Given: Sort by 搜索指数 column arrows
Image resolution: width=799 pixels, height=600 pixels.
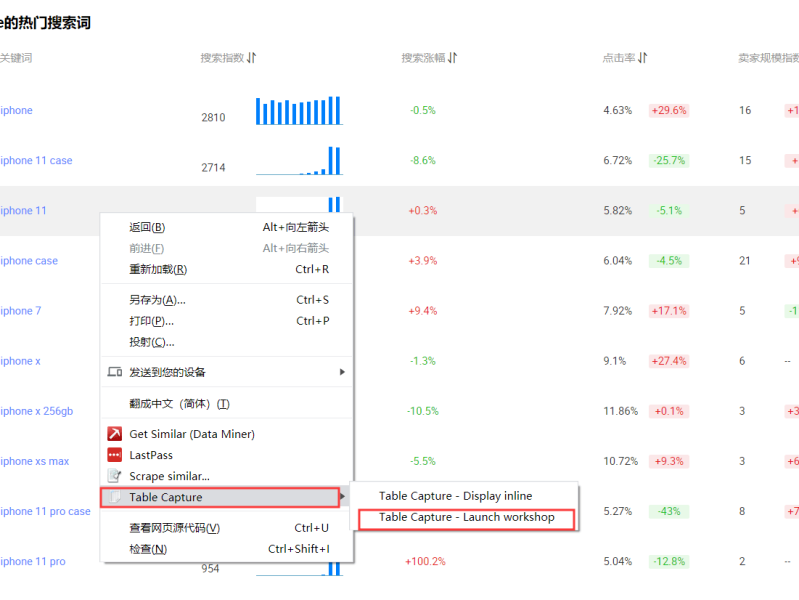Looking at the screenshot, I should click(x=251, y=58).
